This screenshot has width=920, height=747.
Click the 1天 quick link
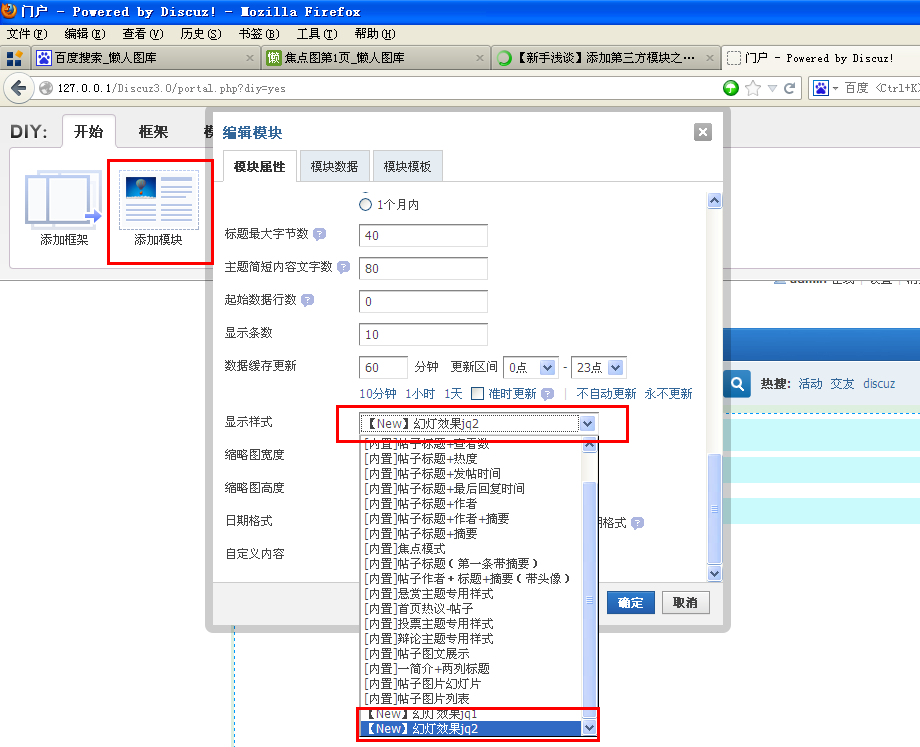tap(453, 394)
